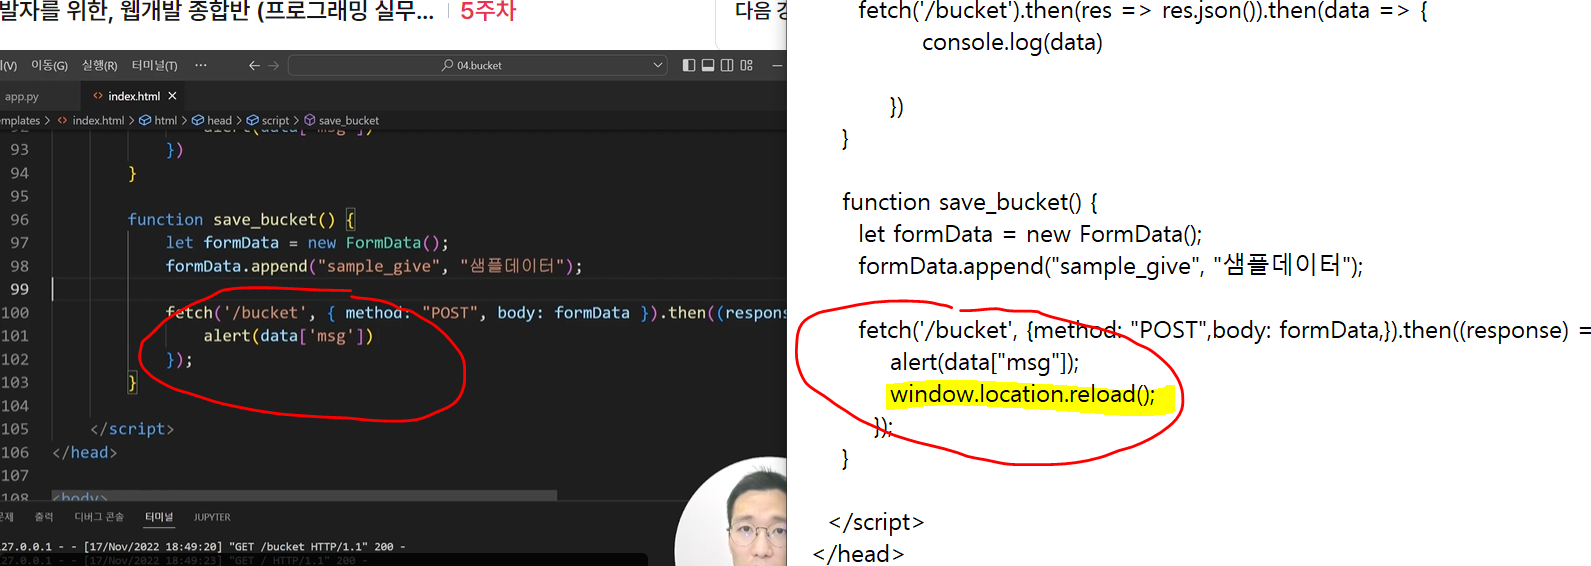This screenshot has width=1591, height=566.
Task: Go back with the left arrow
Action: tap(254, 65)
